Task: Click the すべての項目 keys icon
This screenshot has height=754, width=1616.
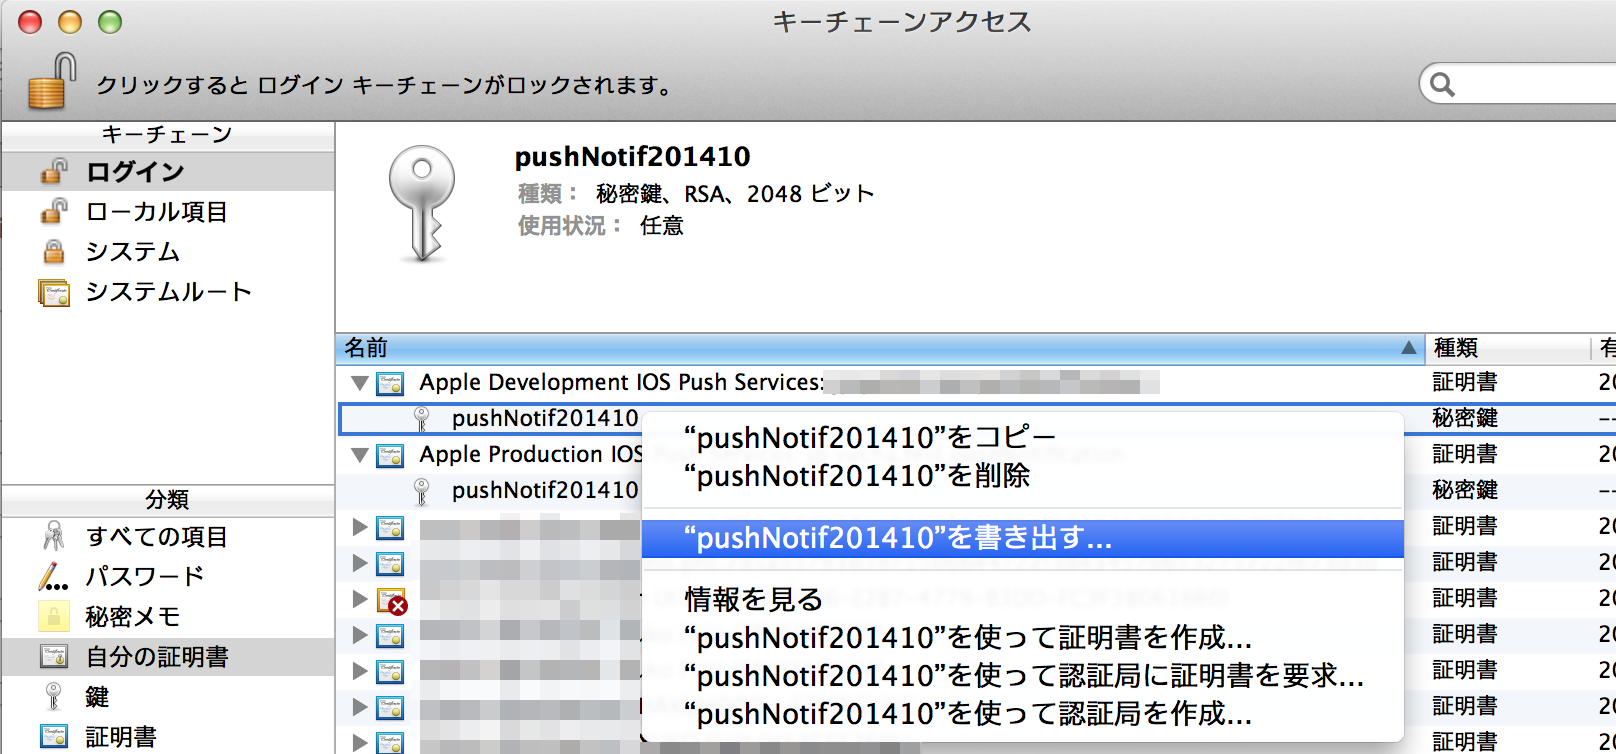Action: (54, 537)
